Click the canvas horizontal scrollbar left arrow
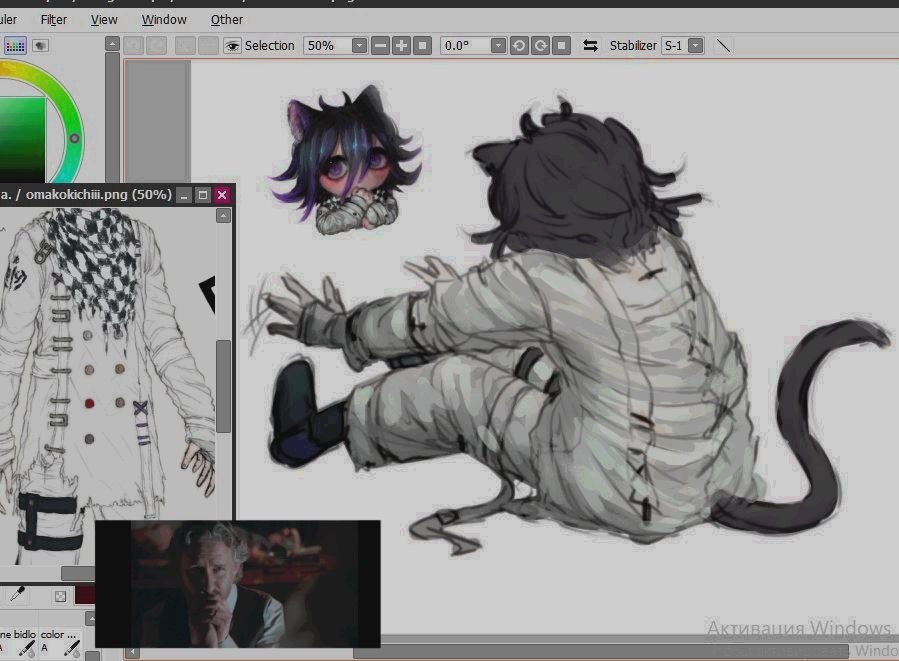 coord(132,652)
